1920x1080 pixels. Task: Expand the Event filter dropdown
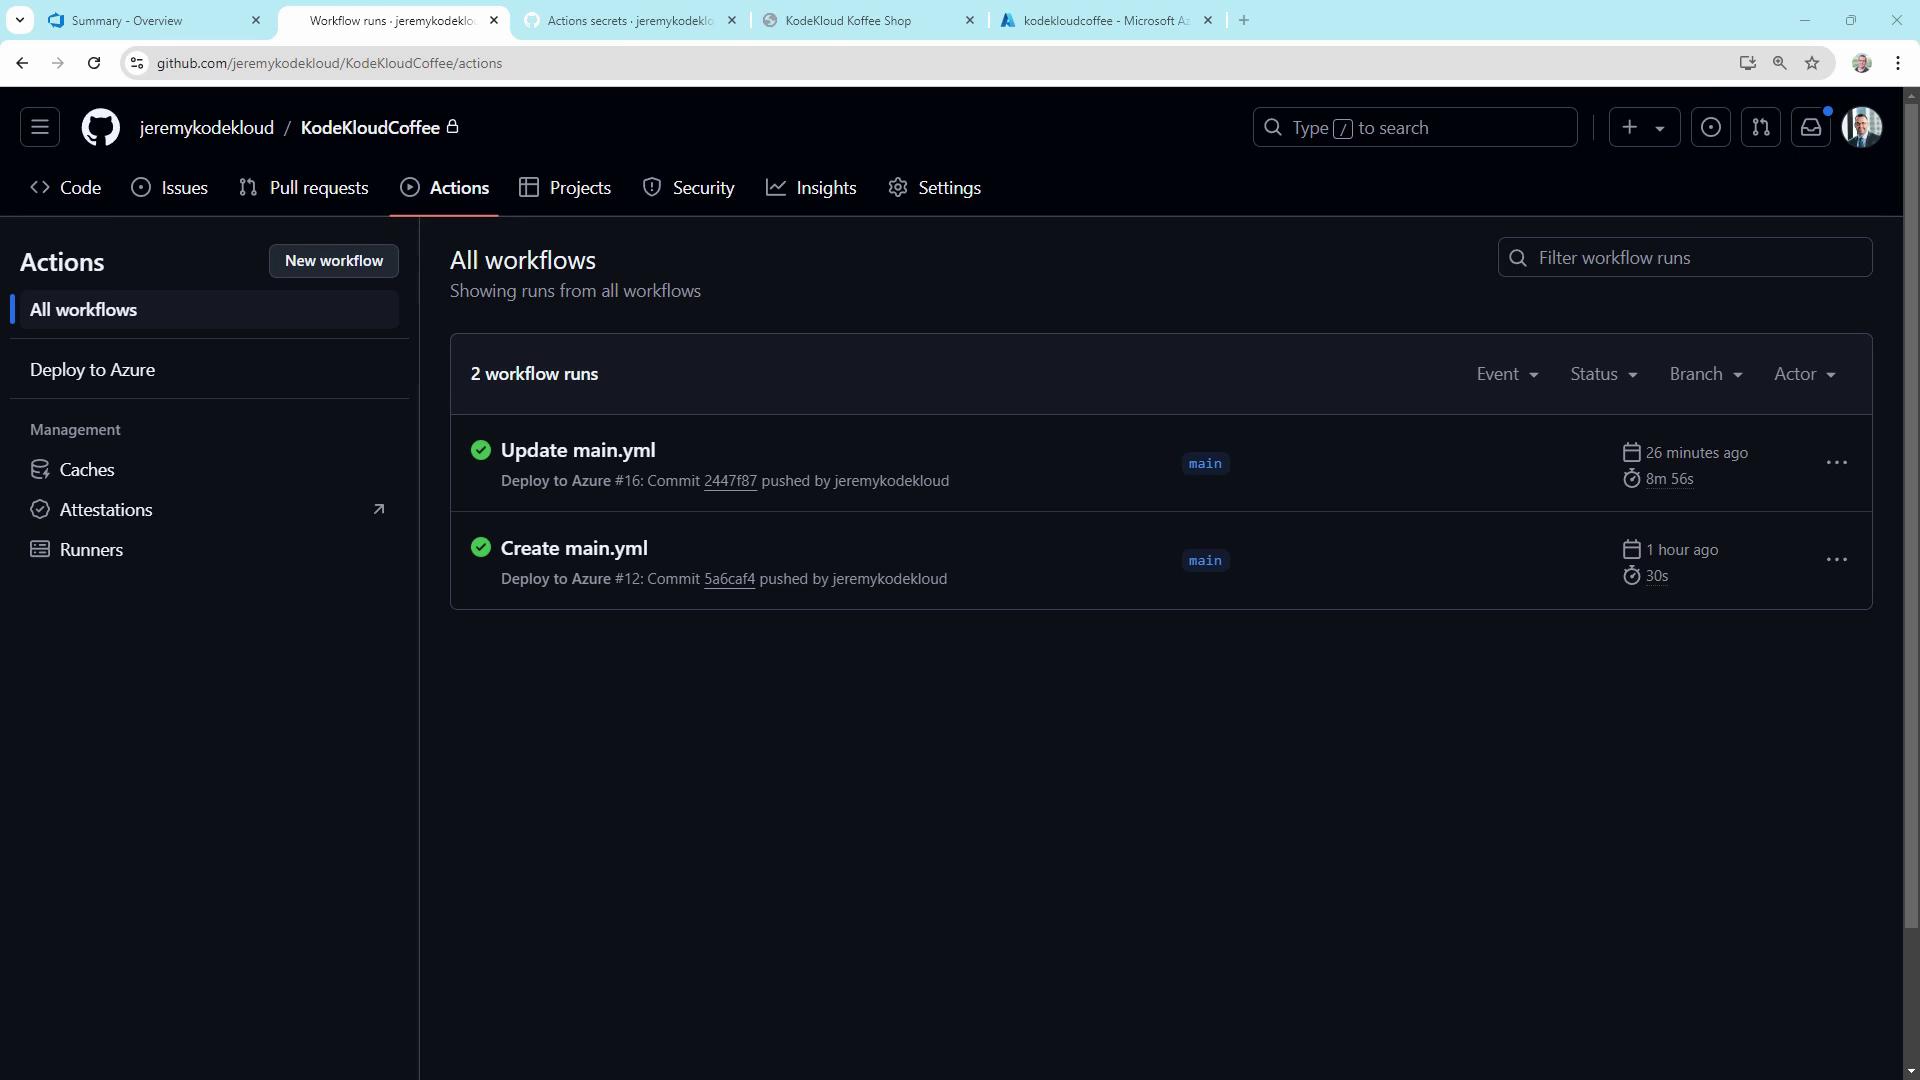coord(1507,374)
